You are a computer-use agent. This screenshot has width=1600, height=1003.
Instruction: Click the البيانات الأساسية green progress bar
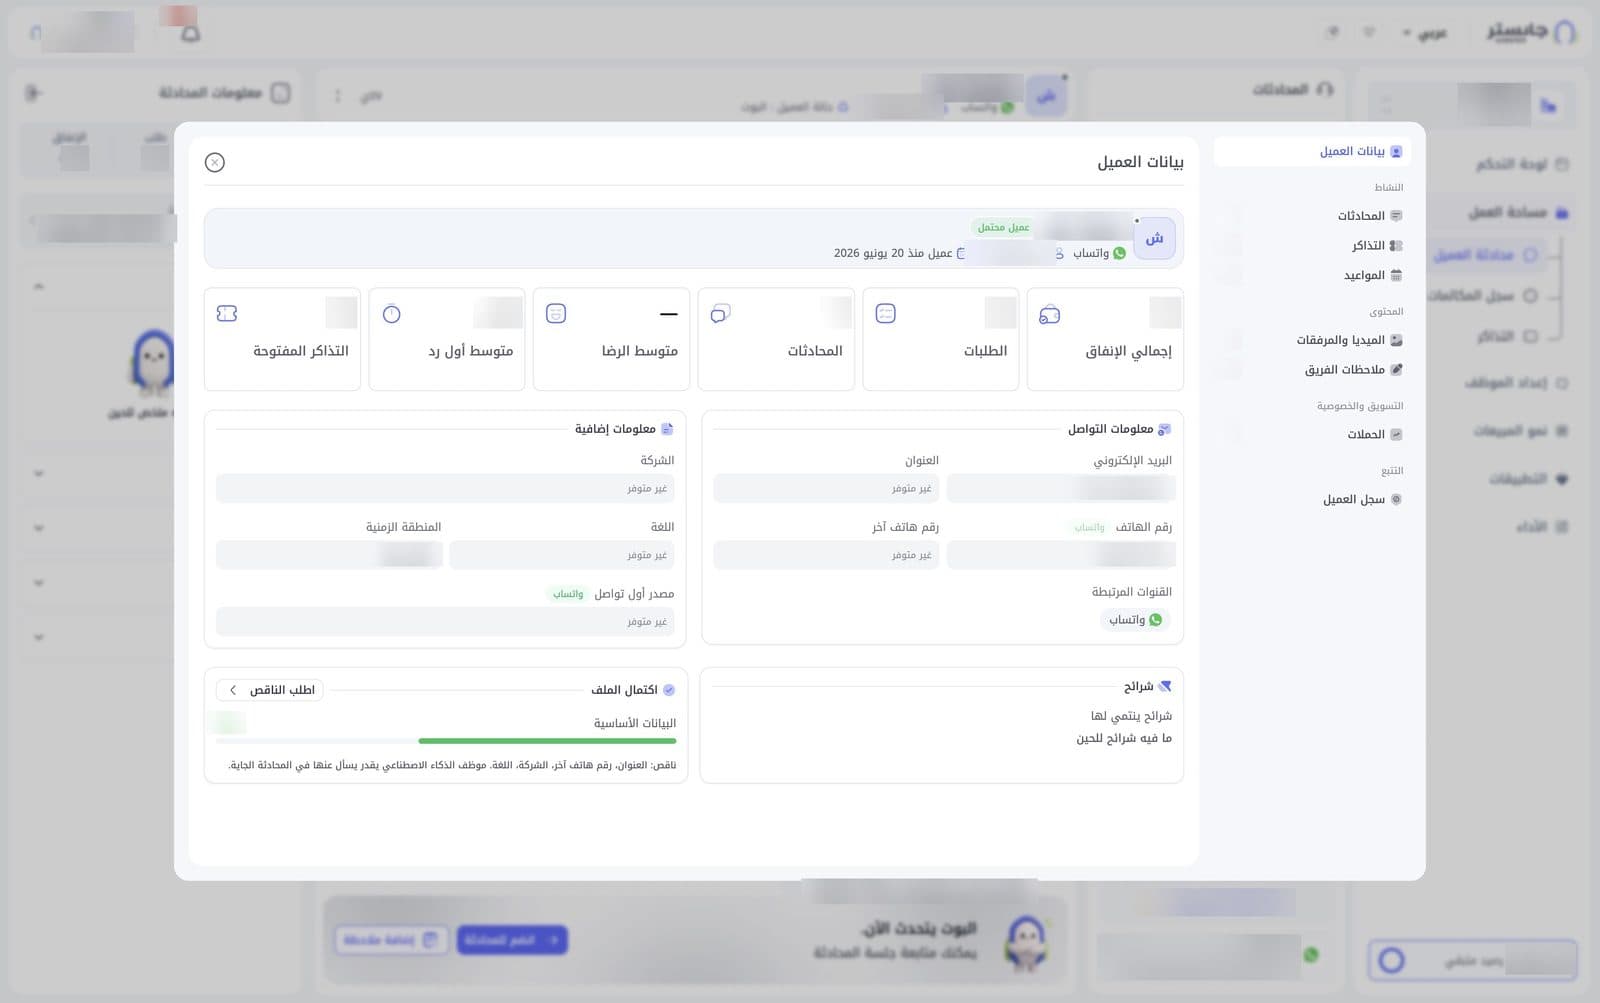547,741
